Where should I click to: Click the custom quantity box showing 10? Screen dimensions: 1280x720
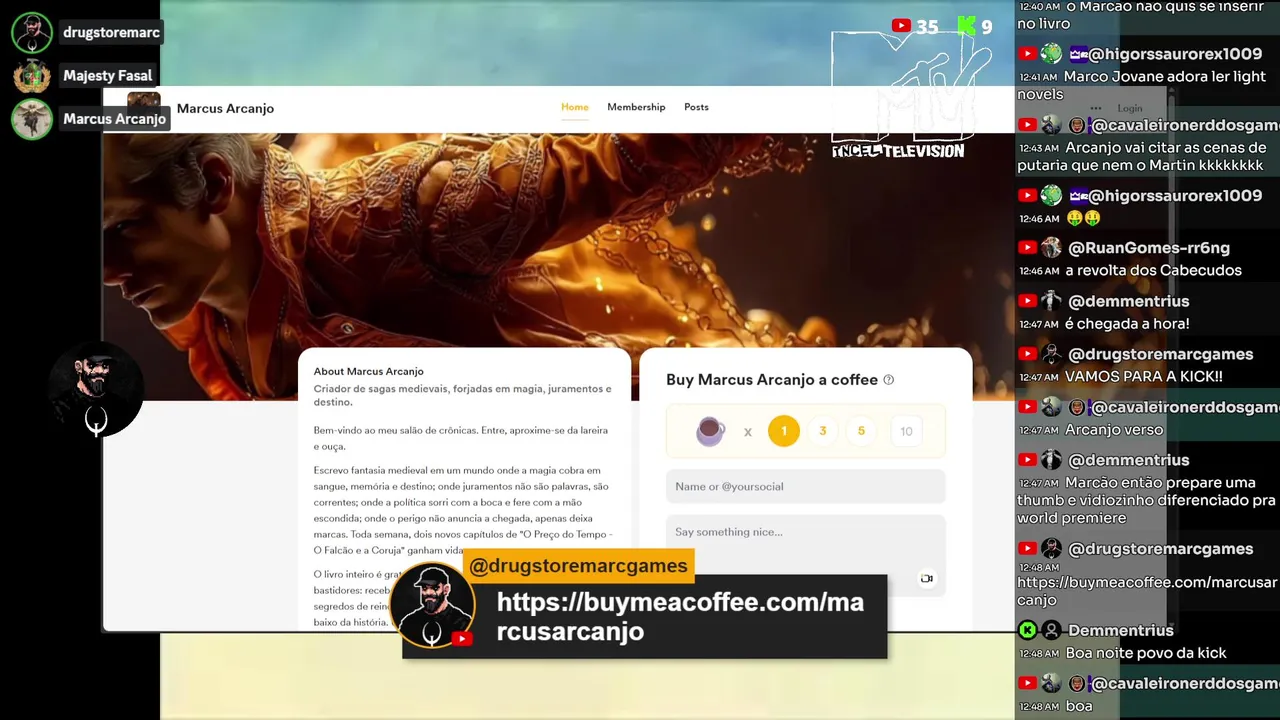click(x=906, y=431)
